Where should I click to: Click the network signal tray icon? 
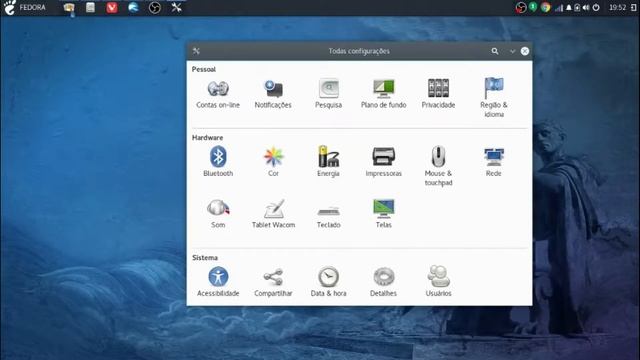[559, 7]
